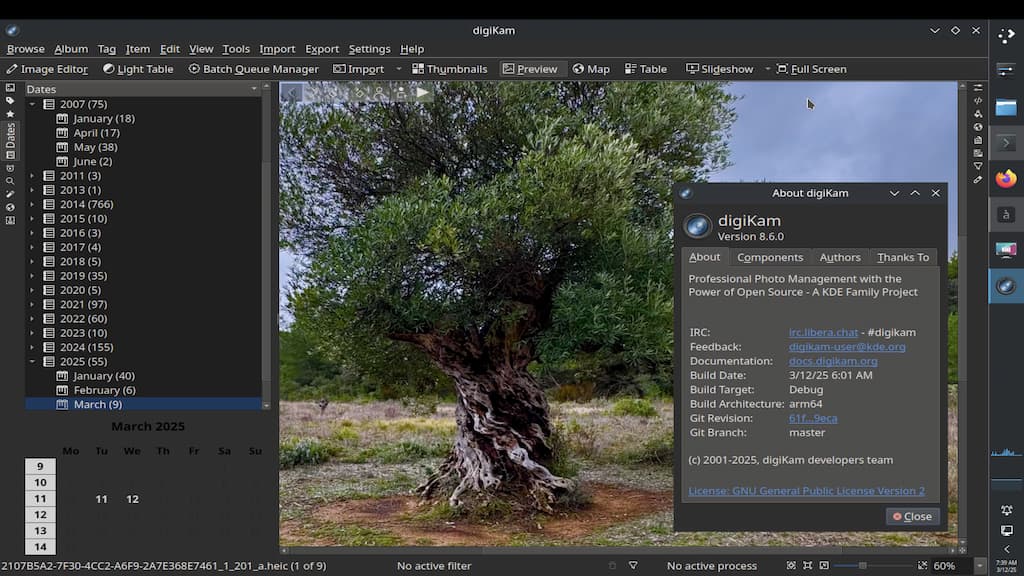This screenshot has height=576, width=1024.
Task: Open the Image Editor
Action: point(47,69)
